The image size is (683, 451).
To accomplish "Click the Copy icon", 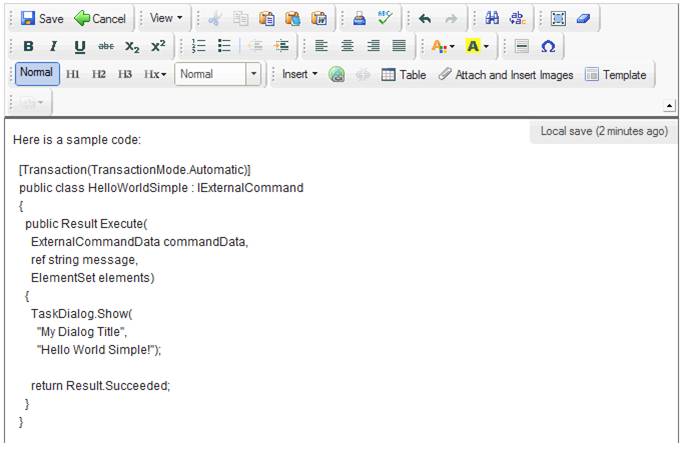I will [x=240, y=19].
